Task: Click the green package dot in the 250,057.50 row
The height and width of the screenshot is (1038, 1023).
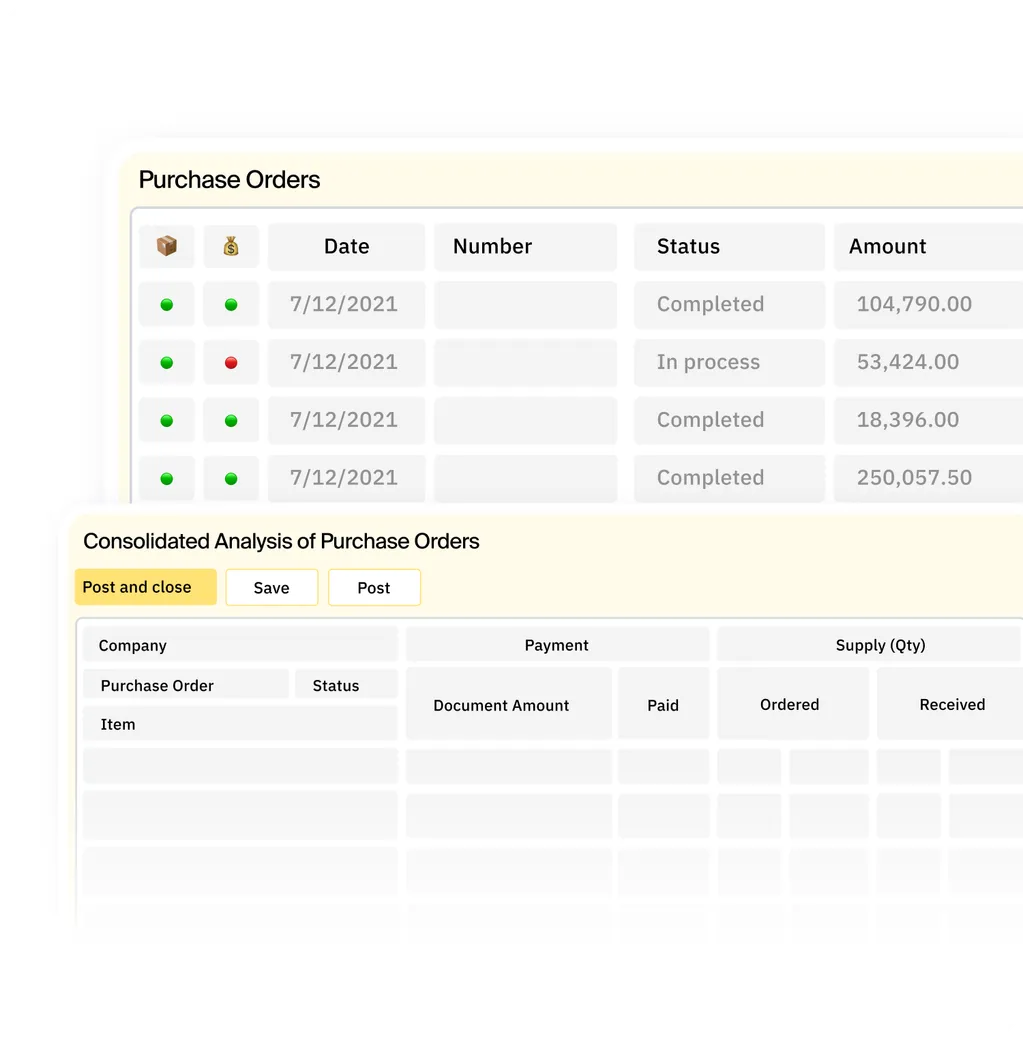Action: pos(167,479)
